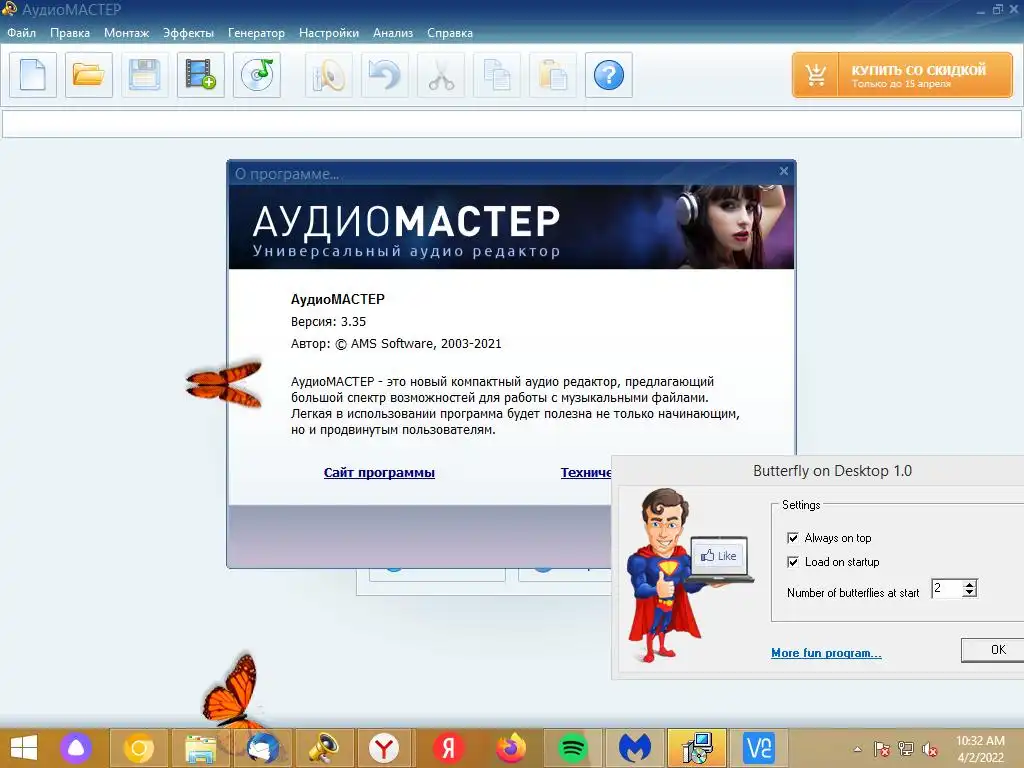Open the Генератор menu
Viewport: 1024px width, 768px height.
click(256, 33)
